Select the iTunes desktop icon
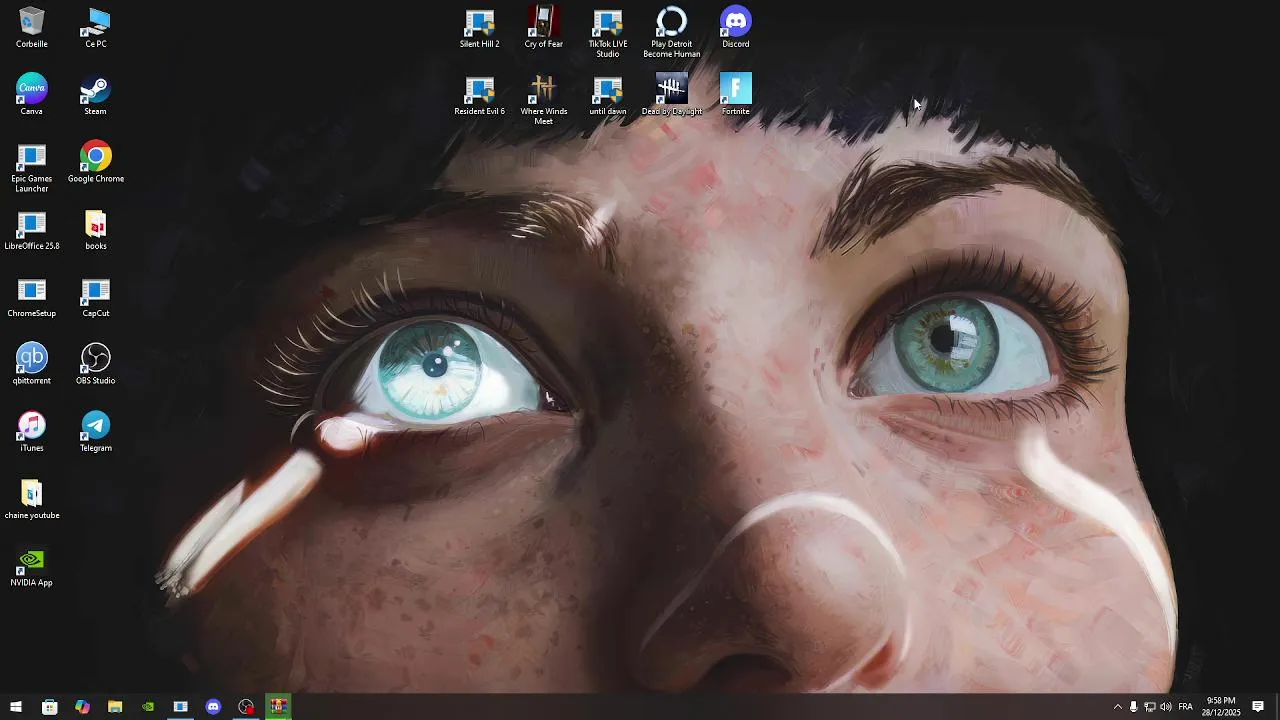The height and width of the screenshot is (720, 1280). point(31,432)
